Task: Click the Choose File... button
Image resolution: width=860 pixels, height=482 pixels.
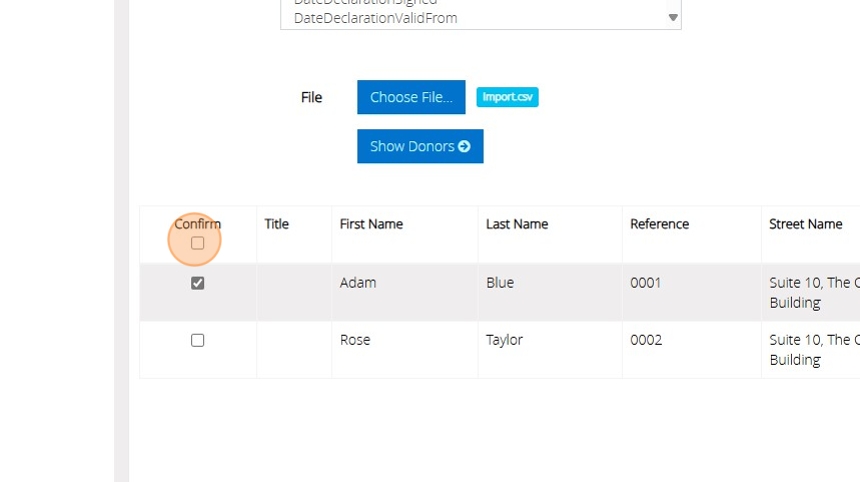Action: [x=411, y=97]
